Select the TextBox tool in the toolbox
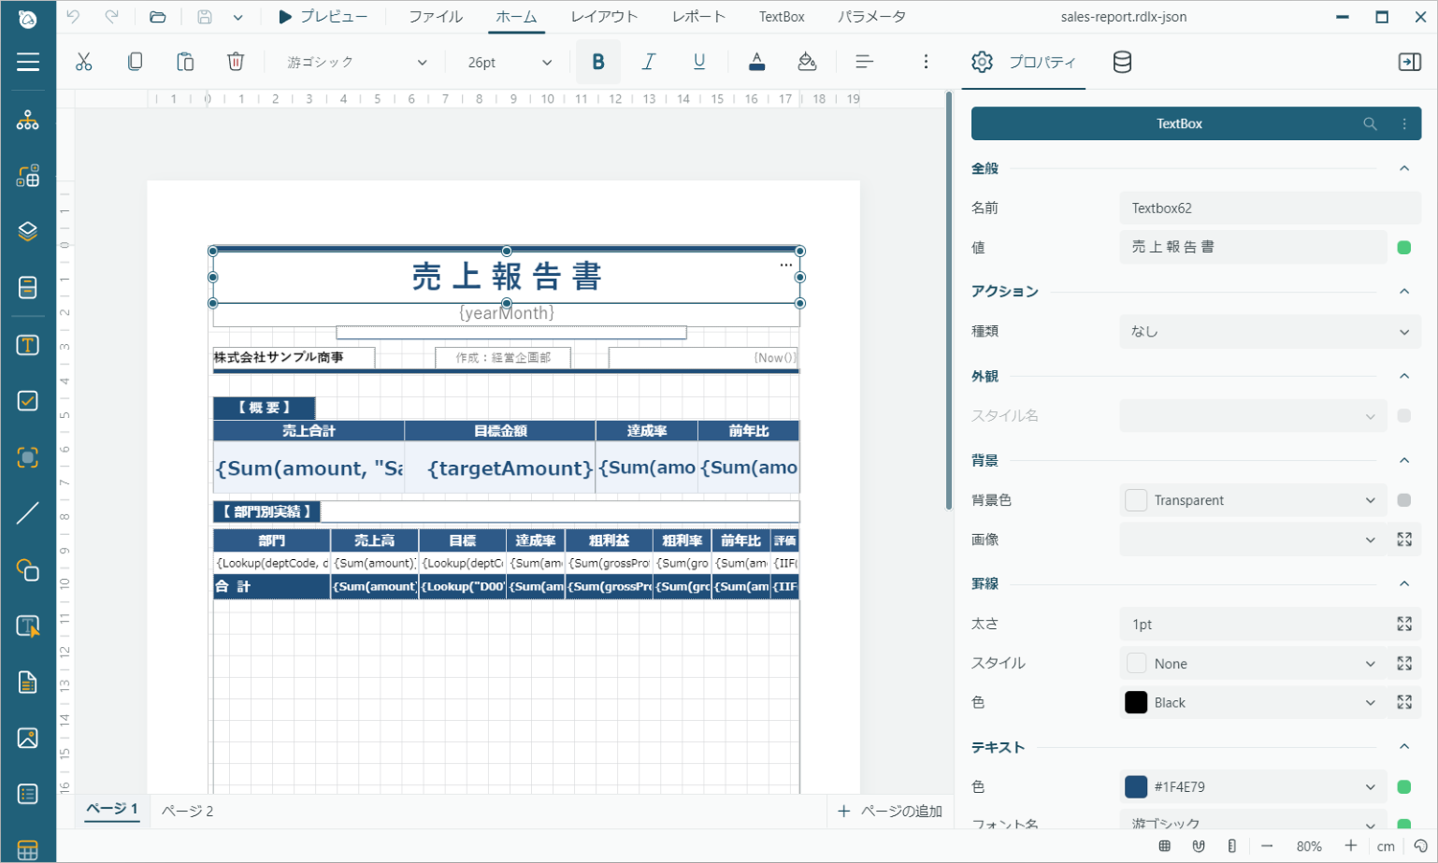The height and width of the screenshot is (863, 1438). point(28,345)
